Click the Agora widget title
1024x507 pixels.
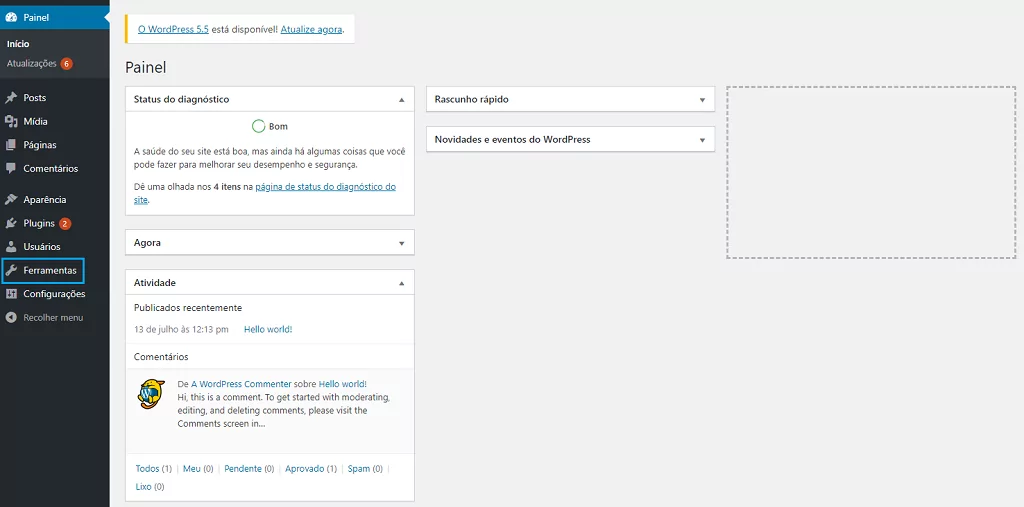pyautogui.click(x=147, y=243)
